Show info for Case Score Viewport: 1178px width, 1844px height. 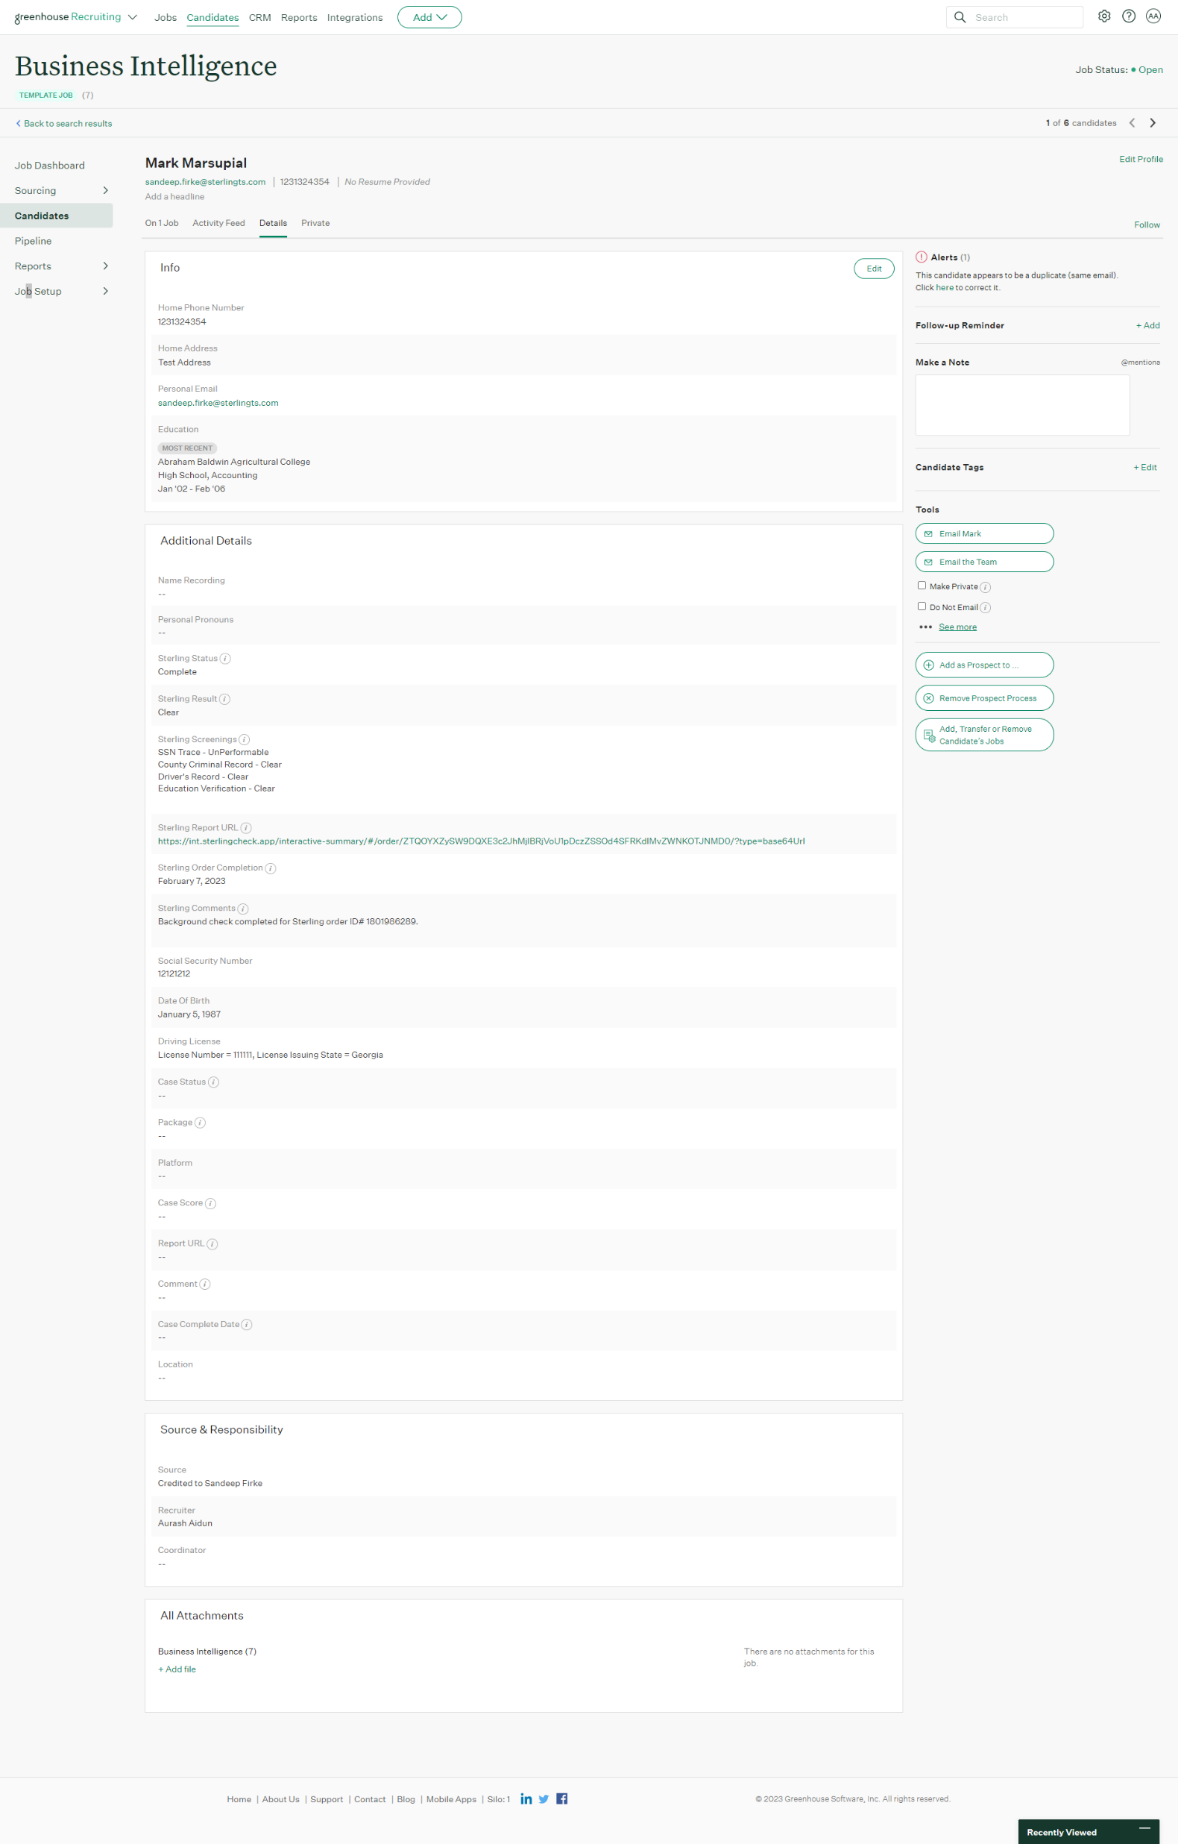click(210, 1204)
